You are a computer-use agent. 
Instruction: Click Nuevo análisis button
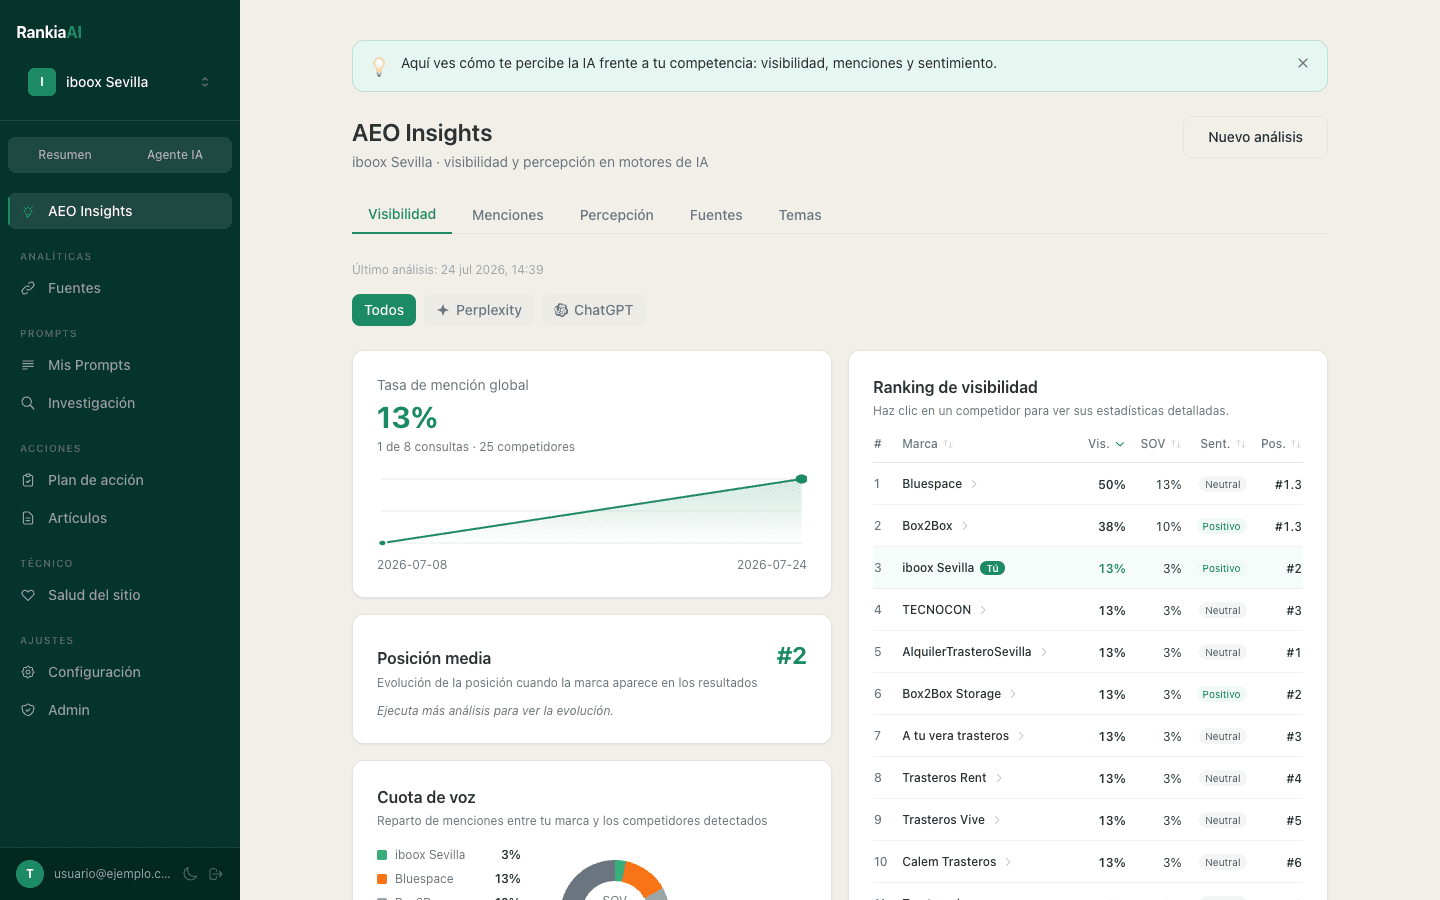click(1255, 137)
